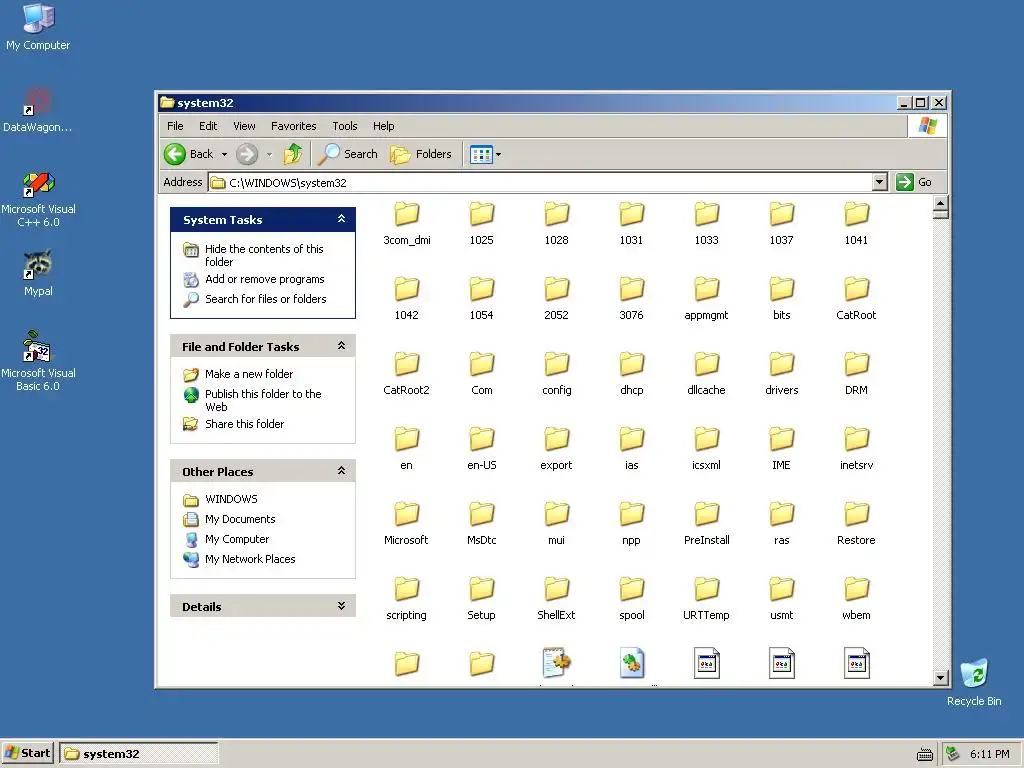Image resolution: width=1024 pixels, height=768 pixels.
Task: Open the File menu
Action: pyautogui.click(x=175, y=126)
